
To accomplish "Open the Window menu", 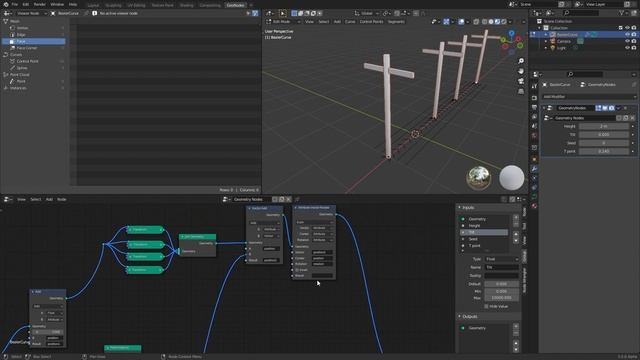I will pyautogui.click(x=57, y=4).
